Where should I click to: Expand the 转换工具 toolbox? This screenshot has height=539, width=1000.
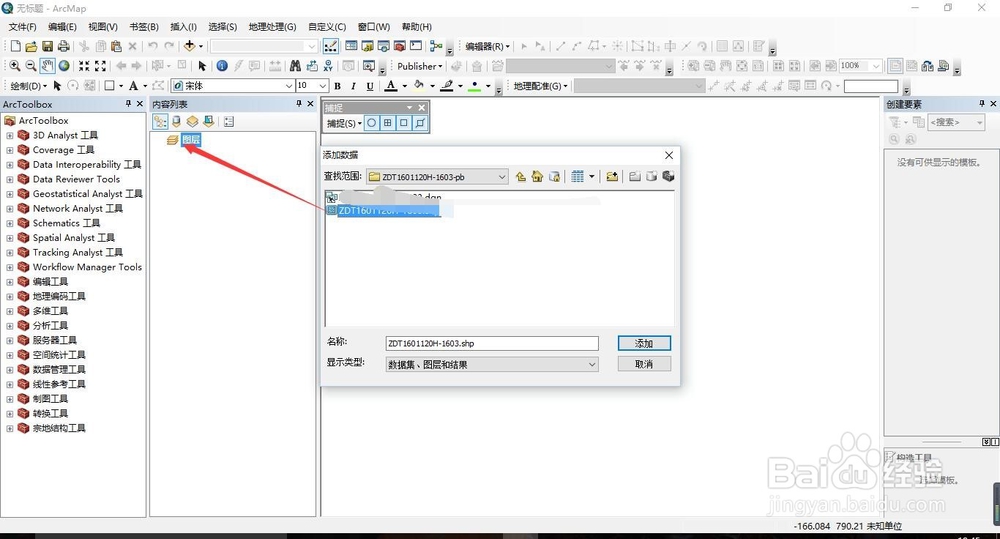click(x=10, y=414)
